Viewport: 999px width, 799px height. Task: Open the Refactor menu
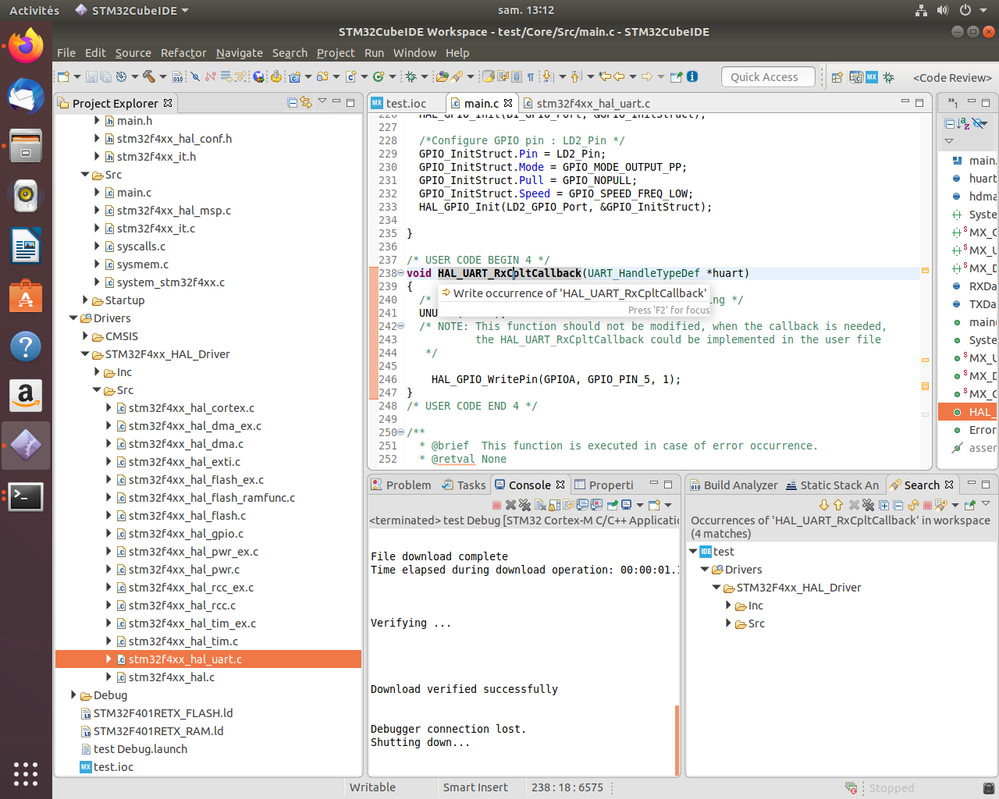[183, 53]
